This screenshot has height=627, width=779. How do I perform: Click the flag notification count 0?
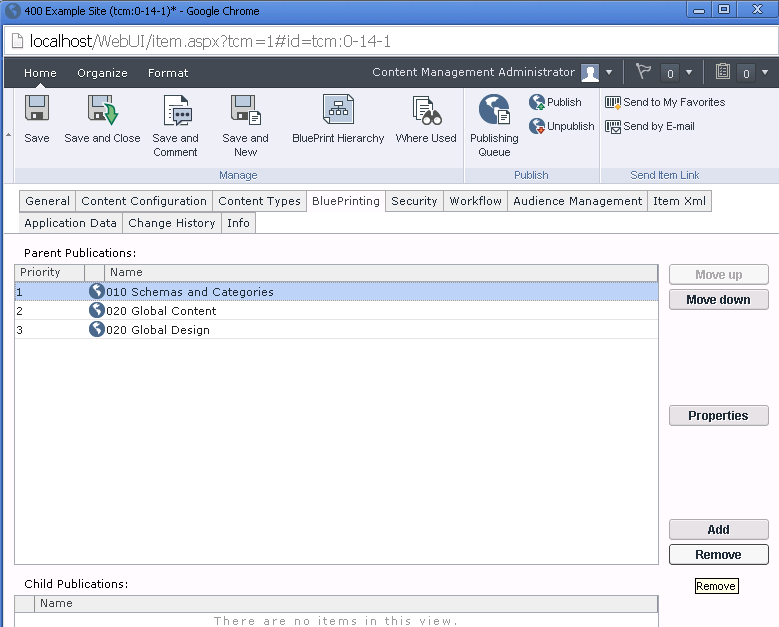(670, 73)
